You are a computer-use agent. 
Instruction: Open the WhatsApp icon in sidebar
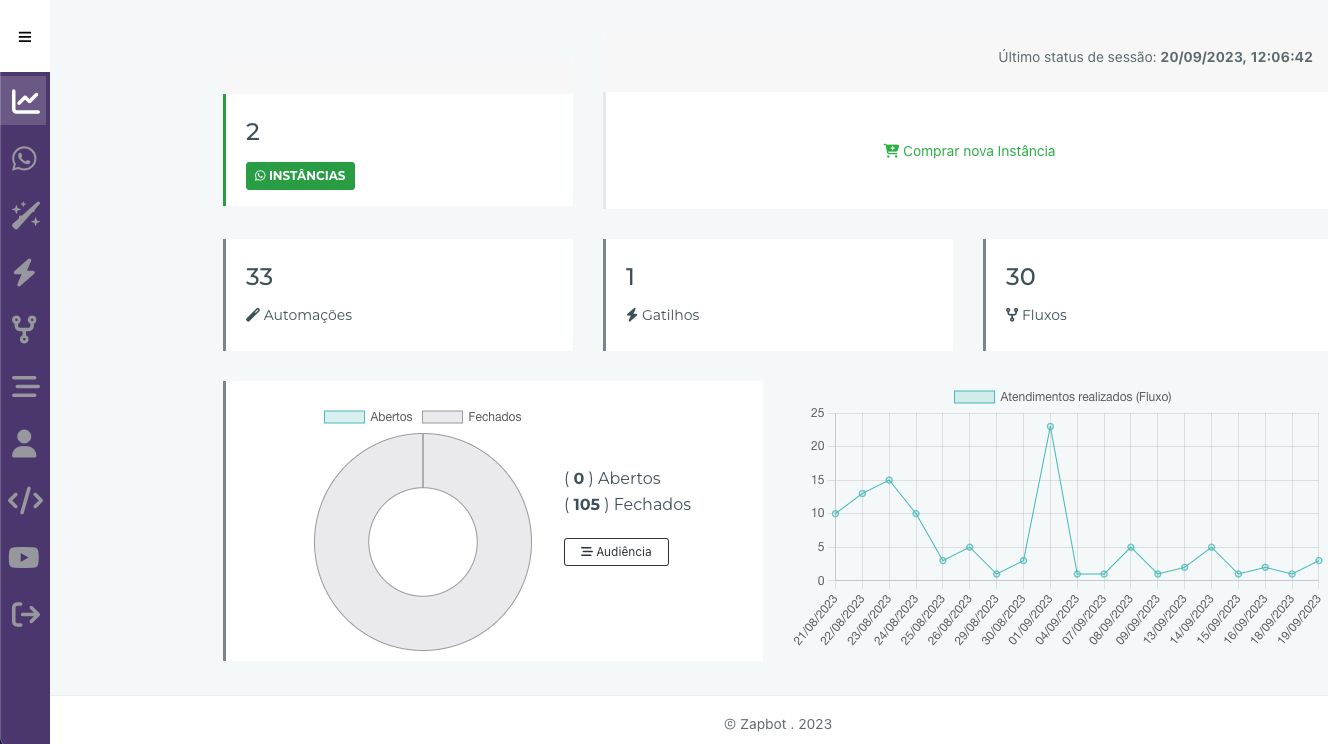[25, 158]
